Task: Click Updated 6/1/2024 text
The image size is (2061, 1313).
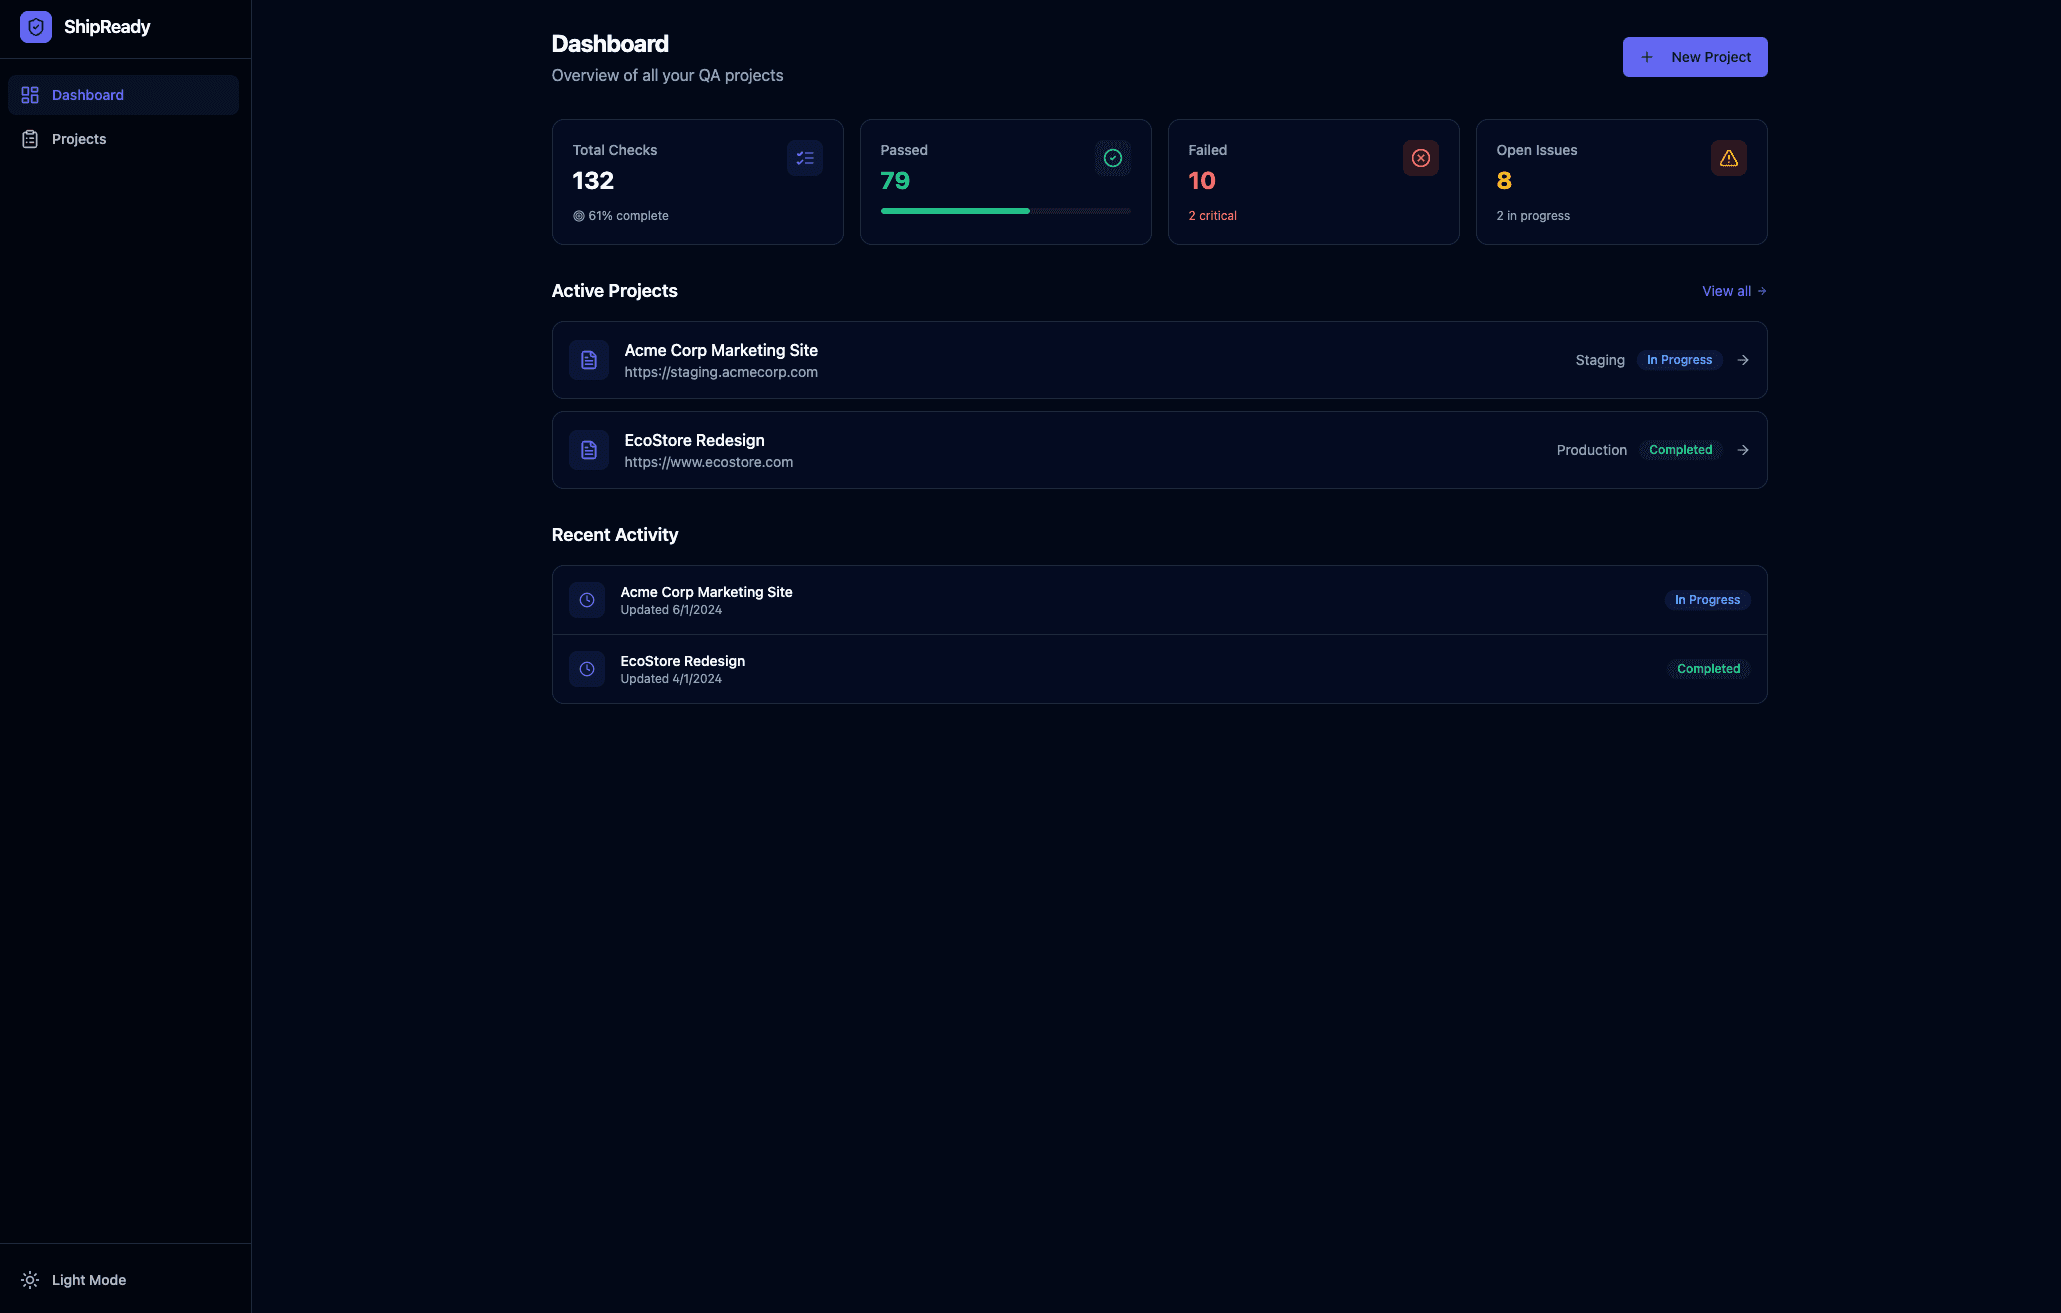Action: 671,610
